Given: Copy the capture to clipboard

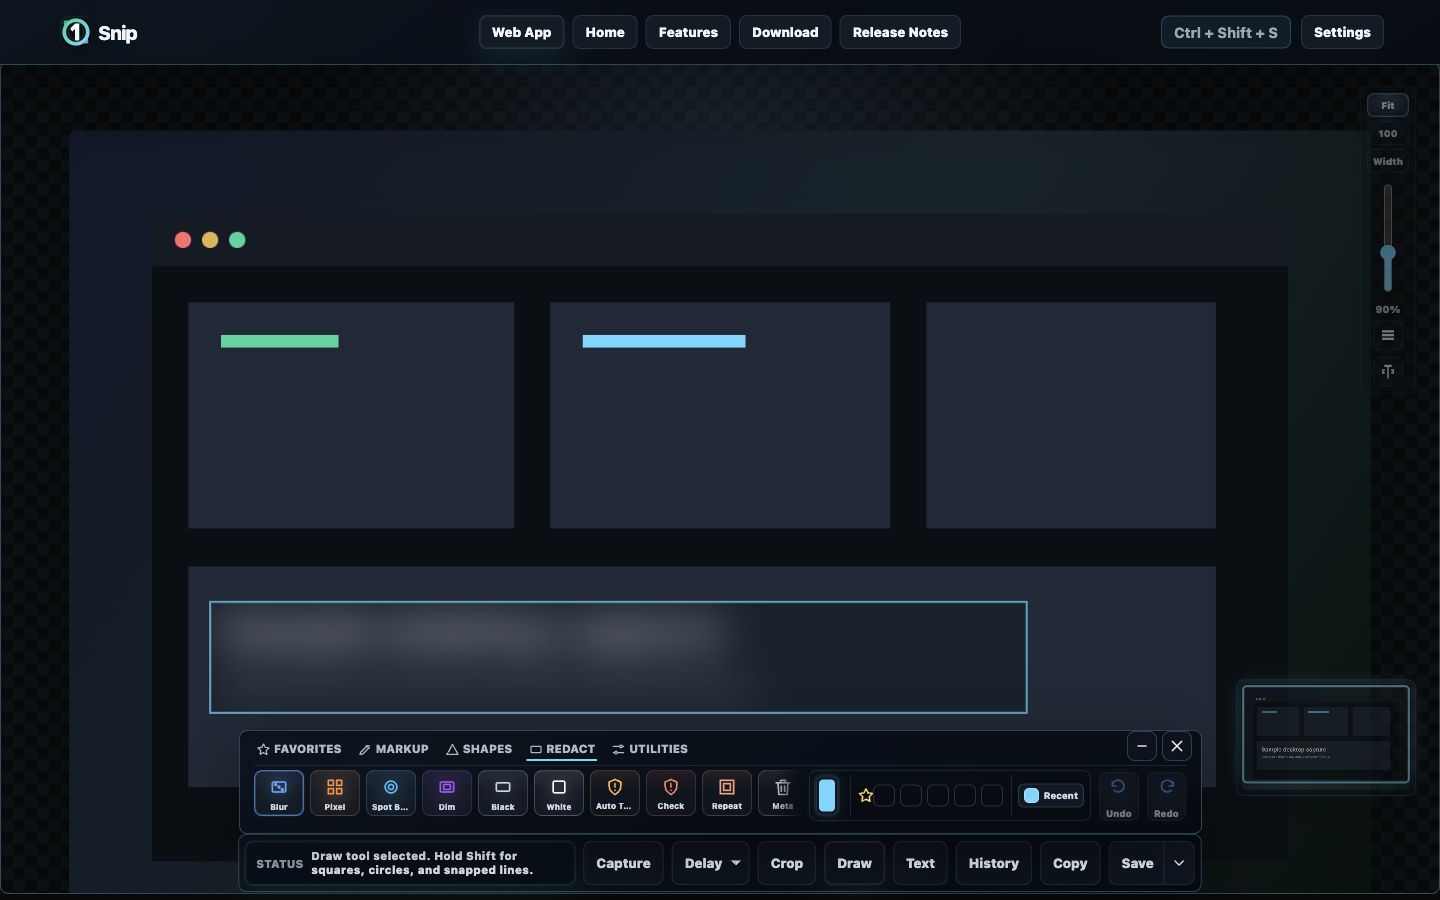Looking at the screenshot, I should (1070, 863).
